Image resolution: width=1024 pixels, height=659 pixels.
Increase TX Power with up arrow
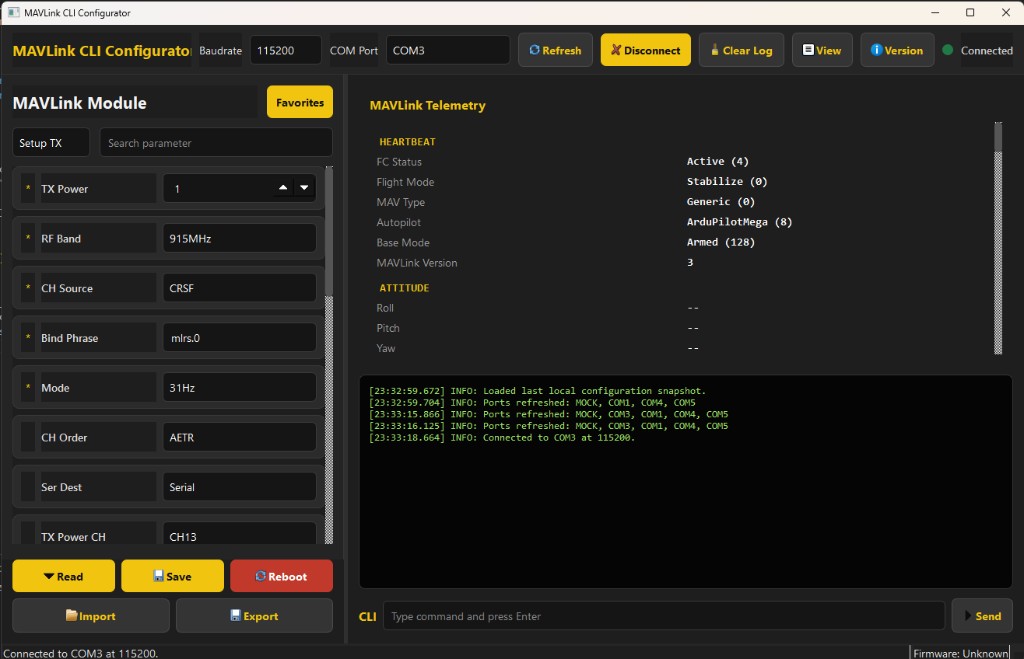point(283,188)
